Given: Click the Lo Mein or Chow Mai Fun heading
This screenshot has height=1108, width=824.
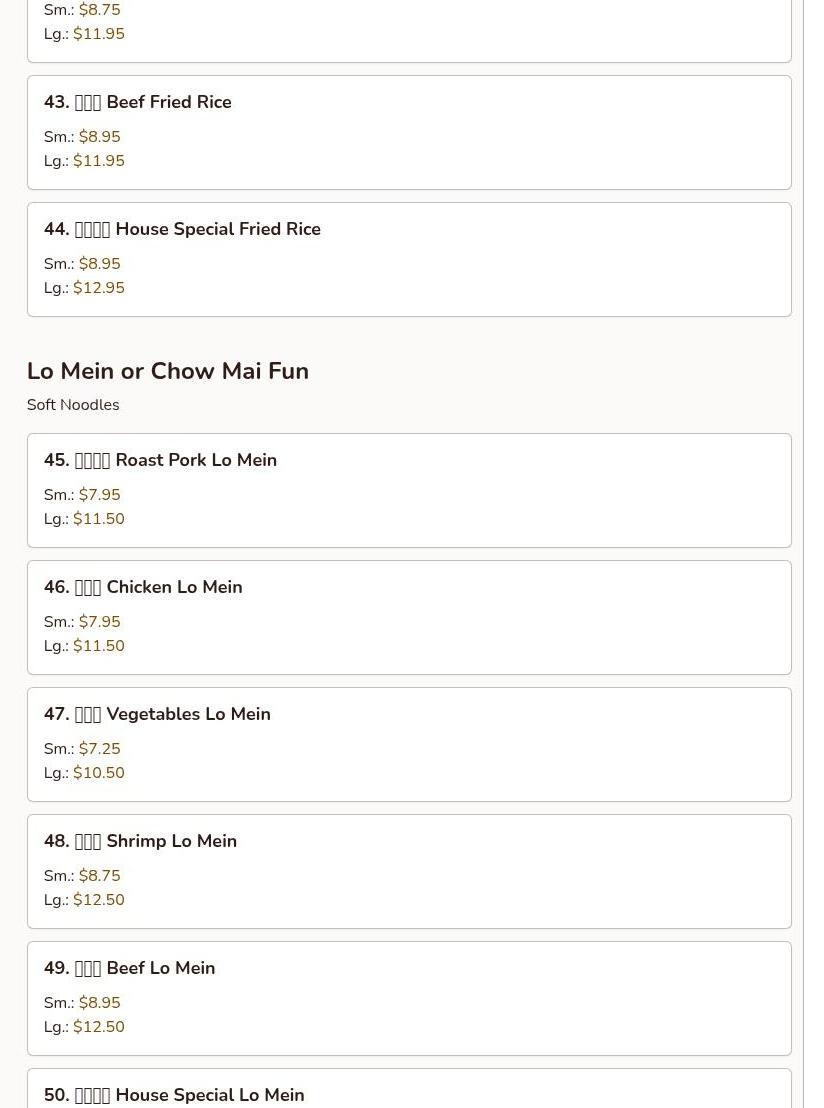Looking at the screenshot, I should click(168, 371).
